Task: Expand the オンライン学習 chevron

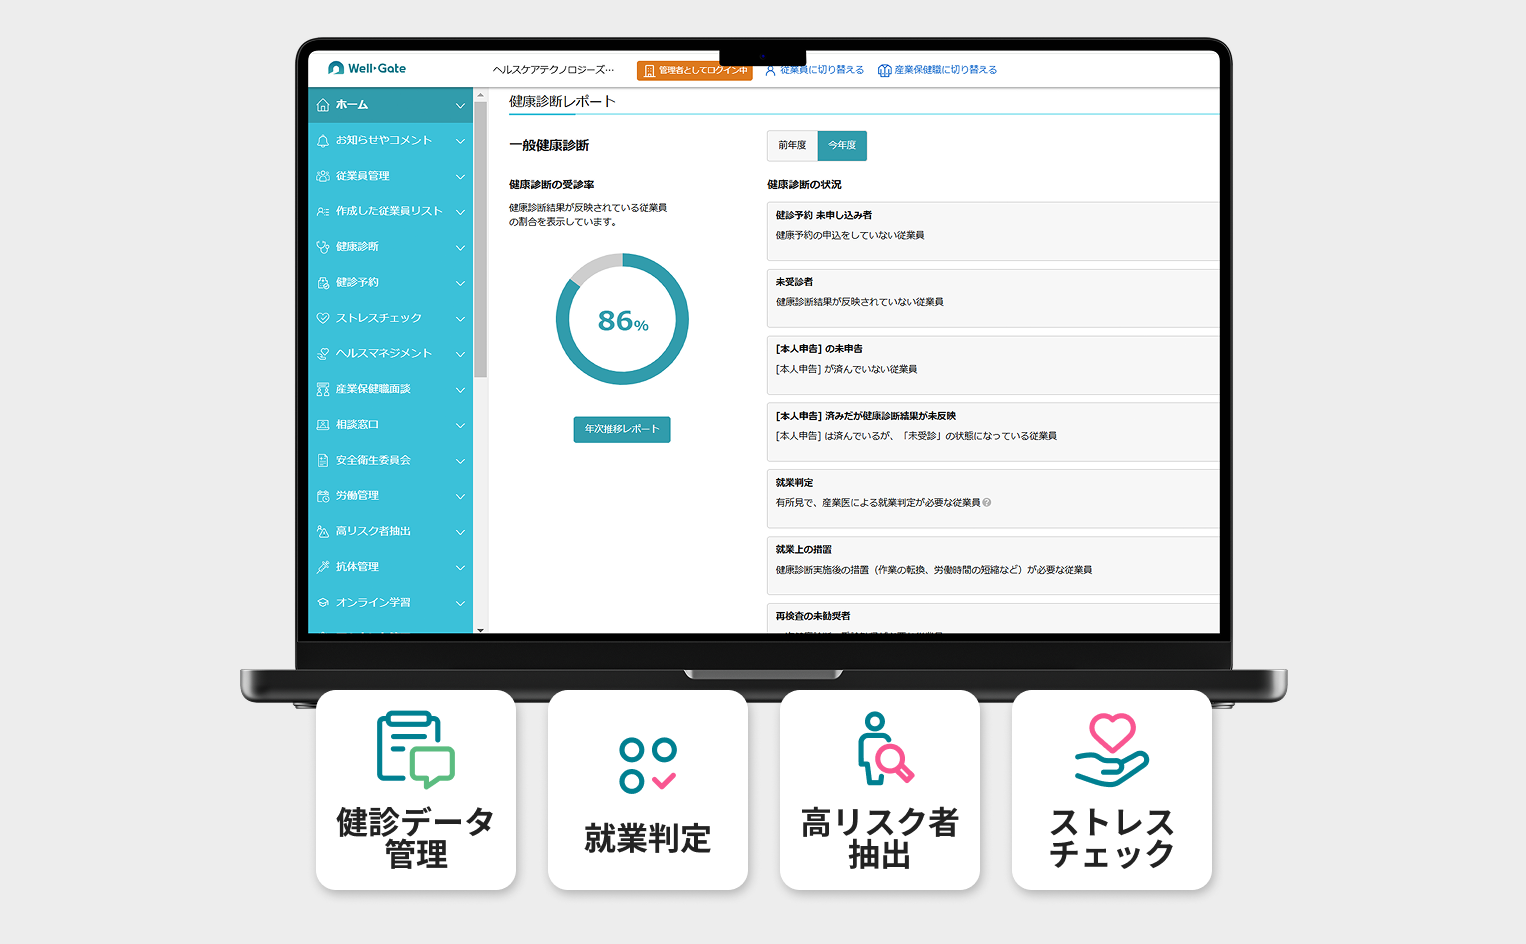Action: [x=460, y=603]
